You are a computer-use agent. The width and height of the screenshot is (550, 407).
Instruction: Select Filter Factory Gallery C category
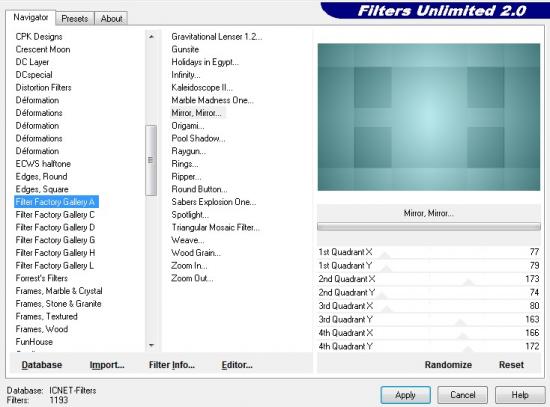coord(55,215)
